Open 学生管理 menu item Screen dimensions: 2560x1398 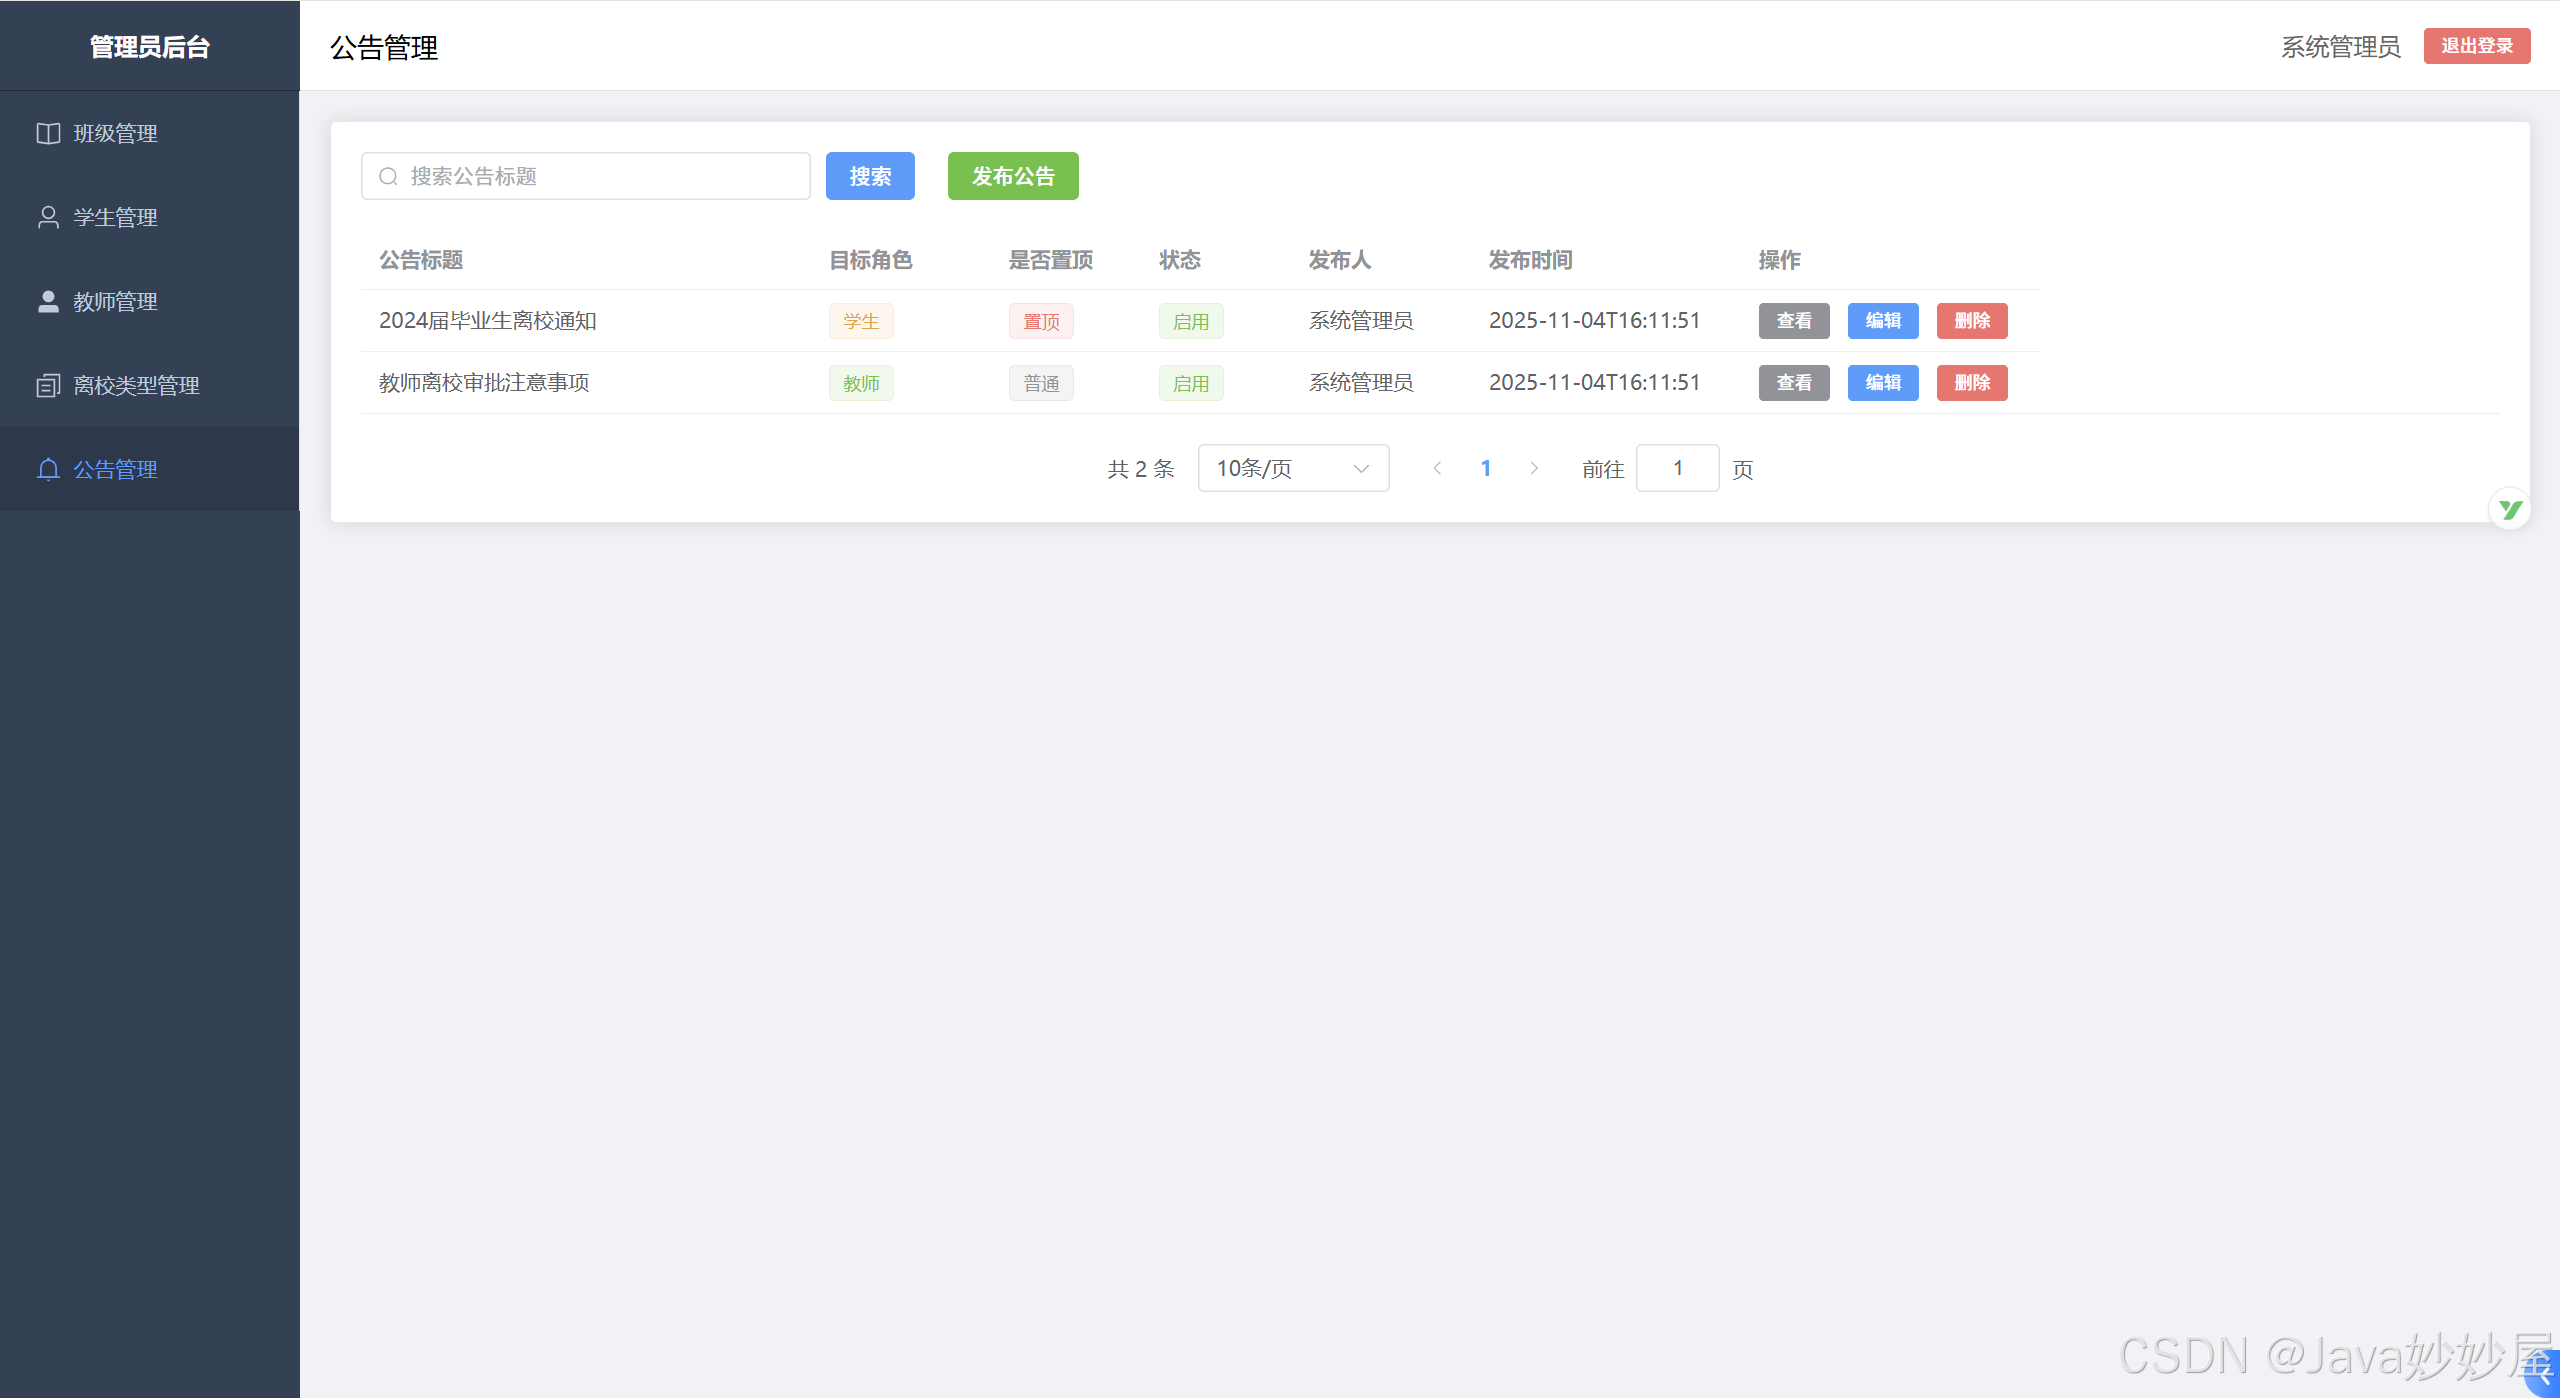[x=150, y=217]
